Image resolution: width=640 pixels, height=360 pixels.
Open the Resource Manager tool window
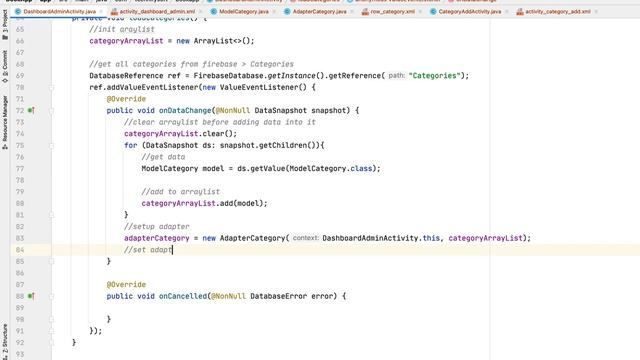[x=5, y=122]
